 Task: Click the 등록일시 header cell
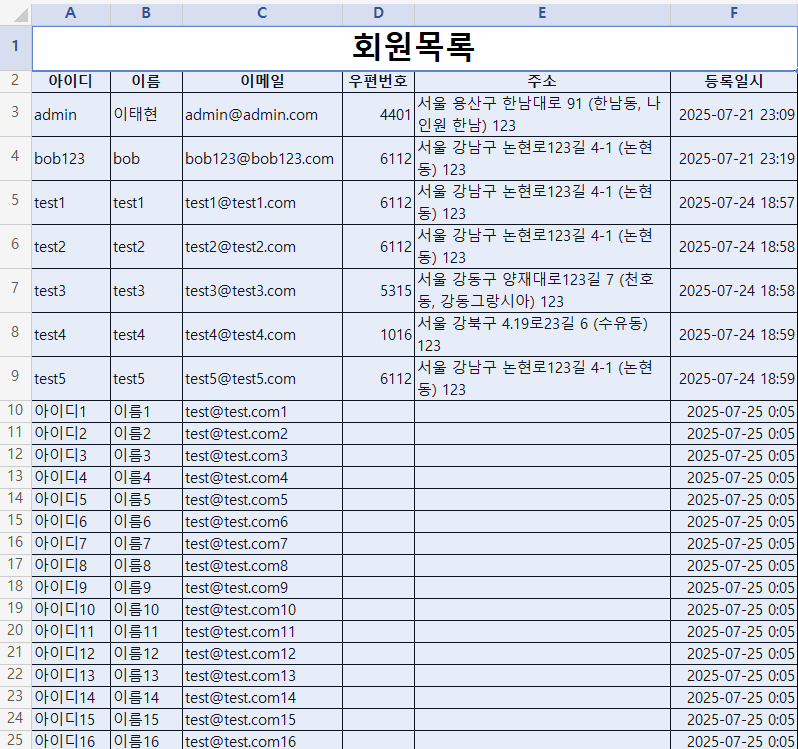734,81
